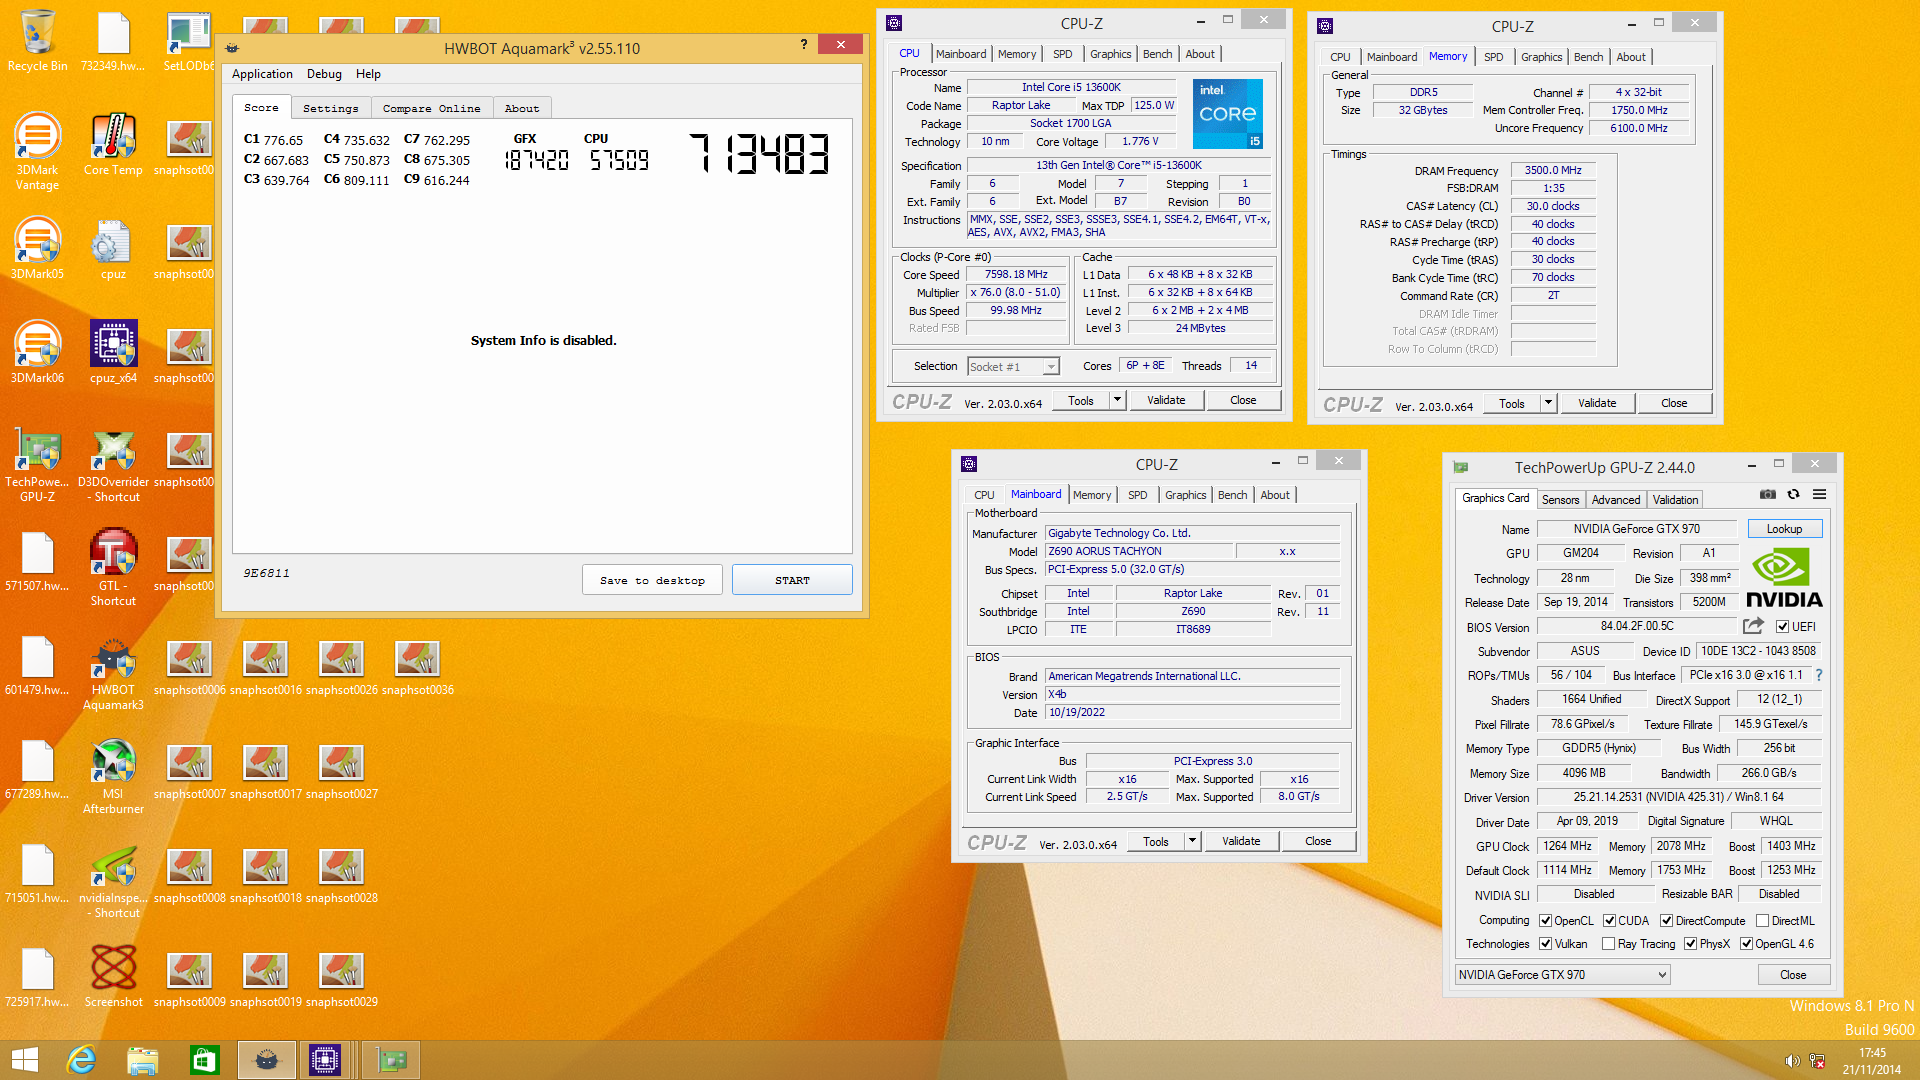Toggle CUDA checkbox
Image resolution: width=1920 pixels, height=1080 pixels.
pos(1609,921)
